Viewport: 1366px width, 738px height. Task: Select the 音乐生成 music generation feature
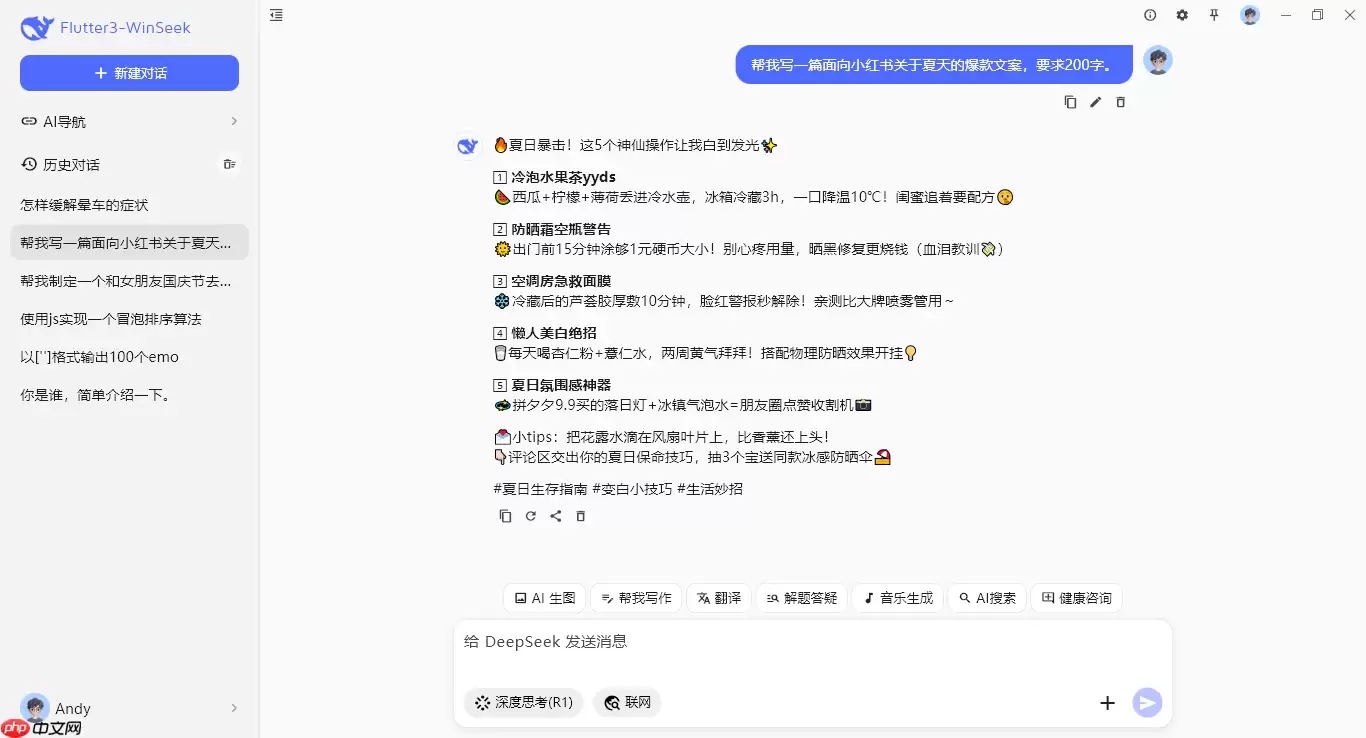coord(897,597)
